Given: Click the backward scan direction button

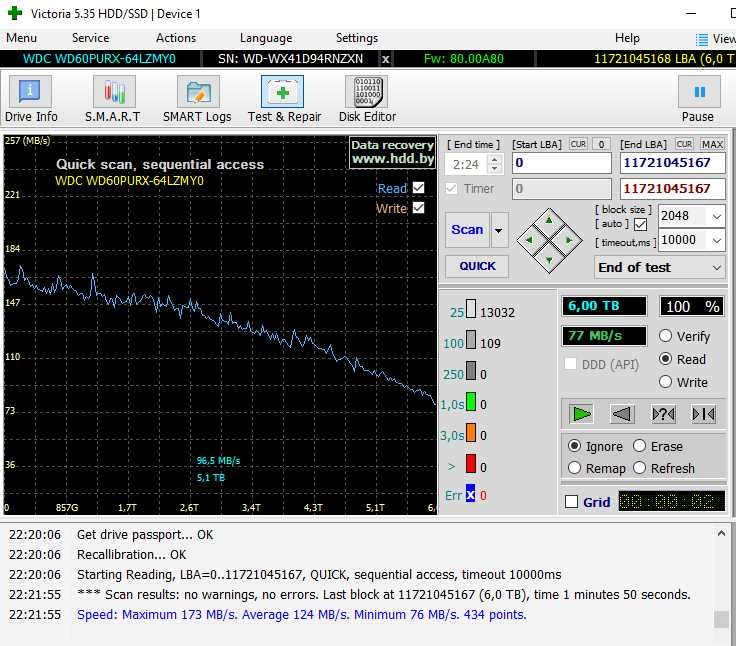Looking at the screenshot, I should [622, 413].
